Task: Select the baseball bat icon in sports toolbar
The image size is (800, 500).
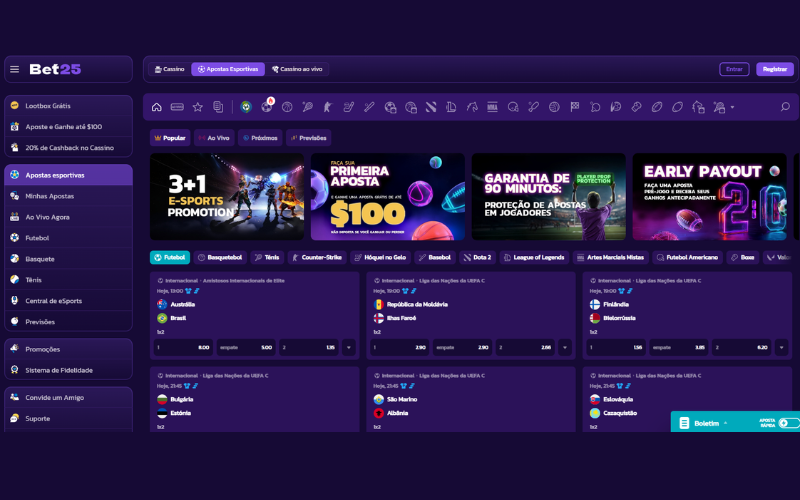Action: [x=369, y=107]
